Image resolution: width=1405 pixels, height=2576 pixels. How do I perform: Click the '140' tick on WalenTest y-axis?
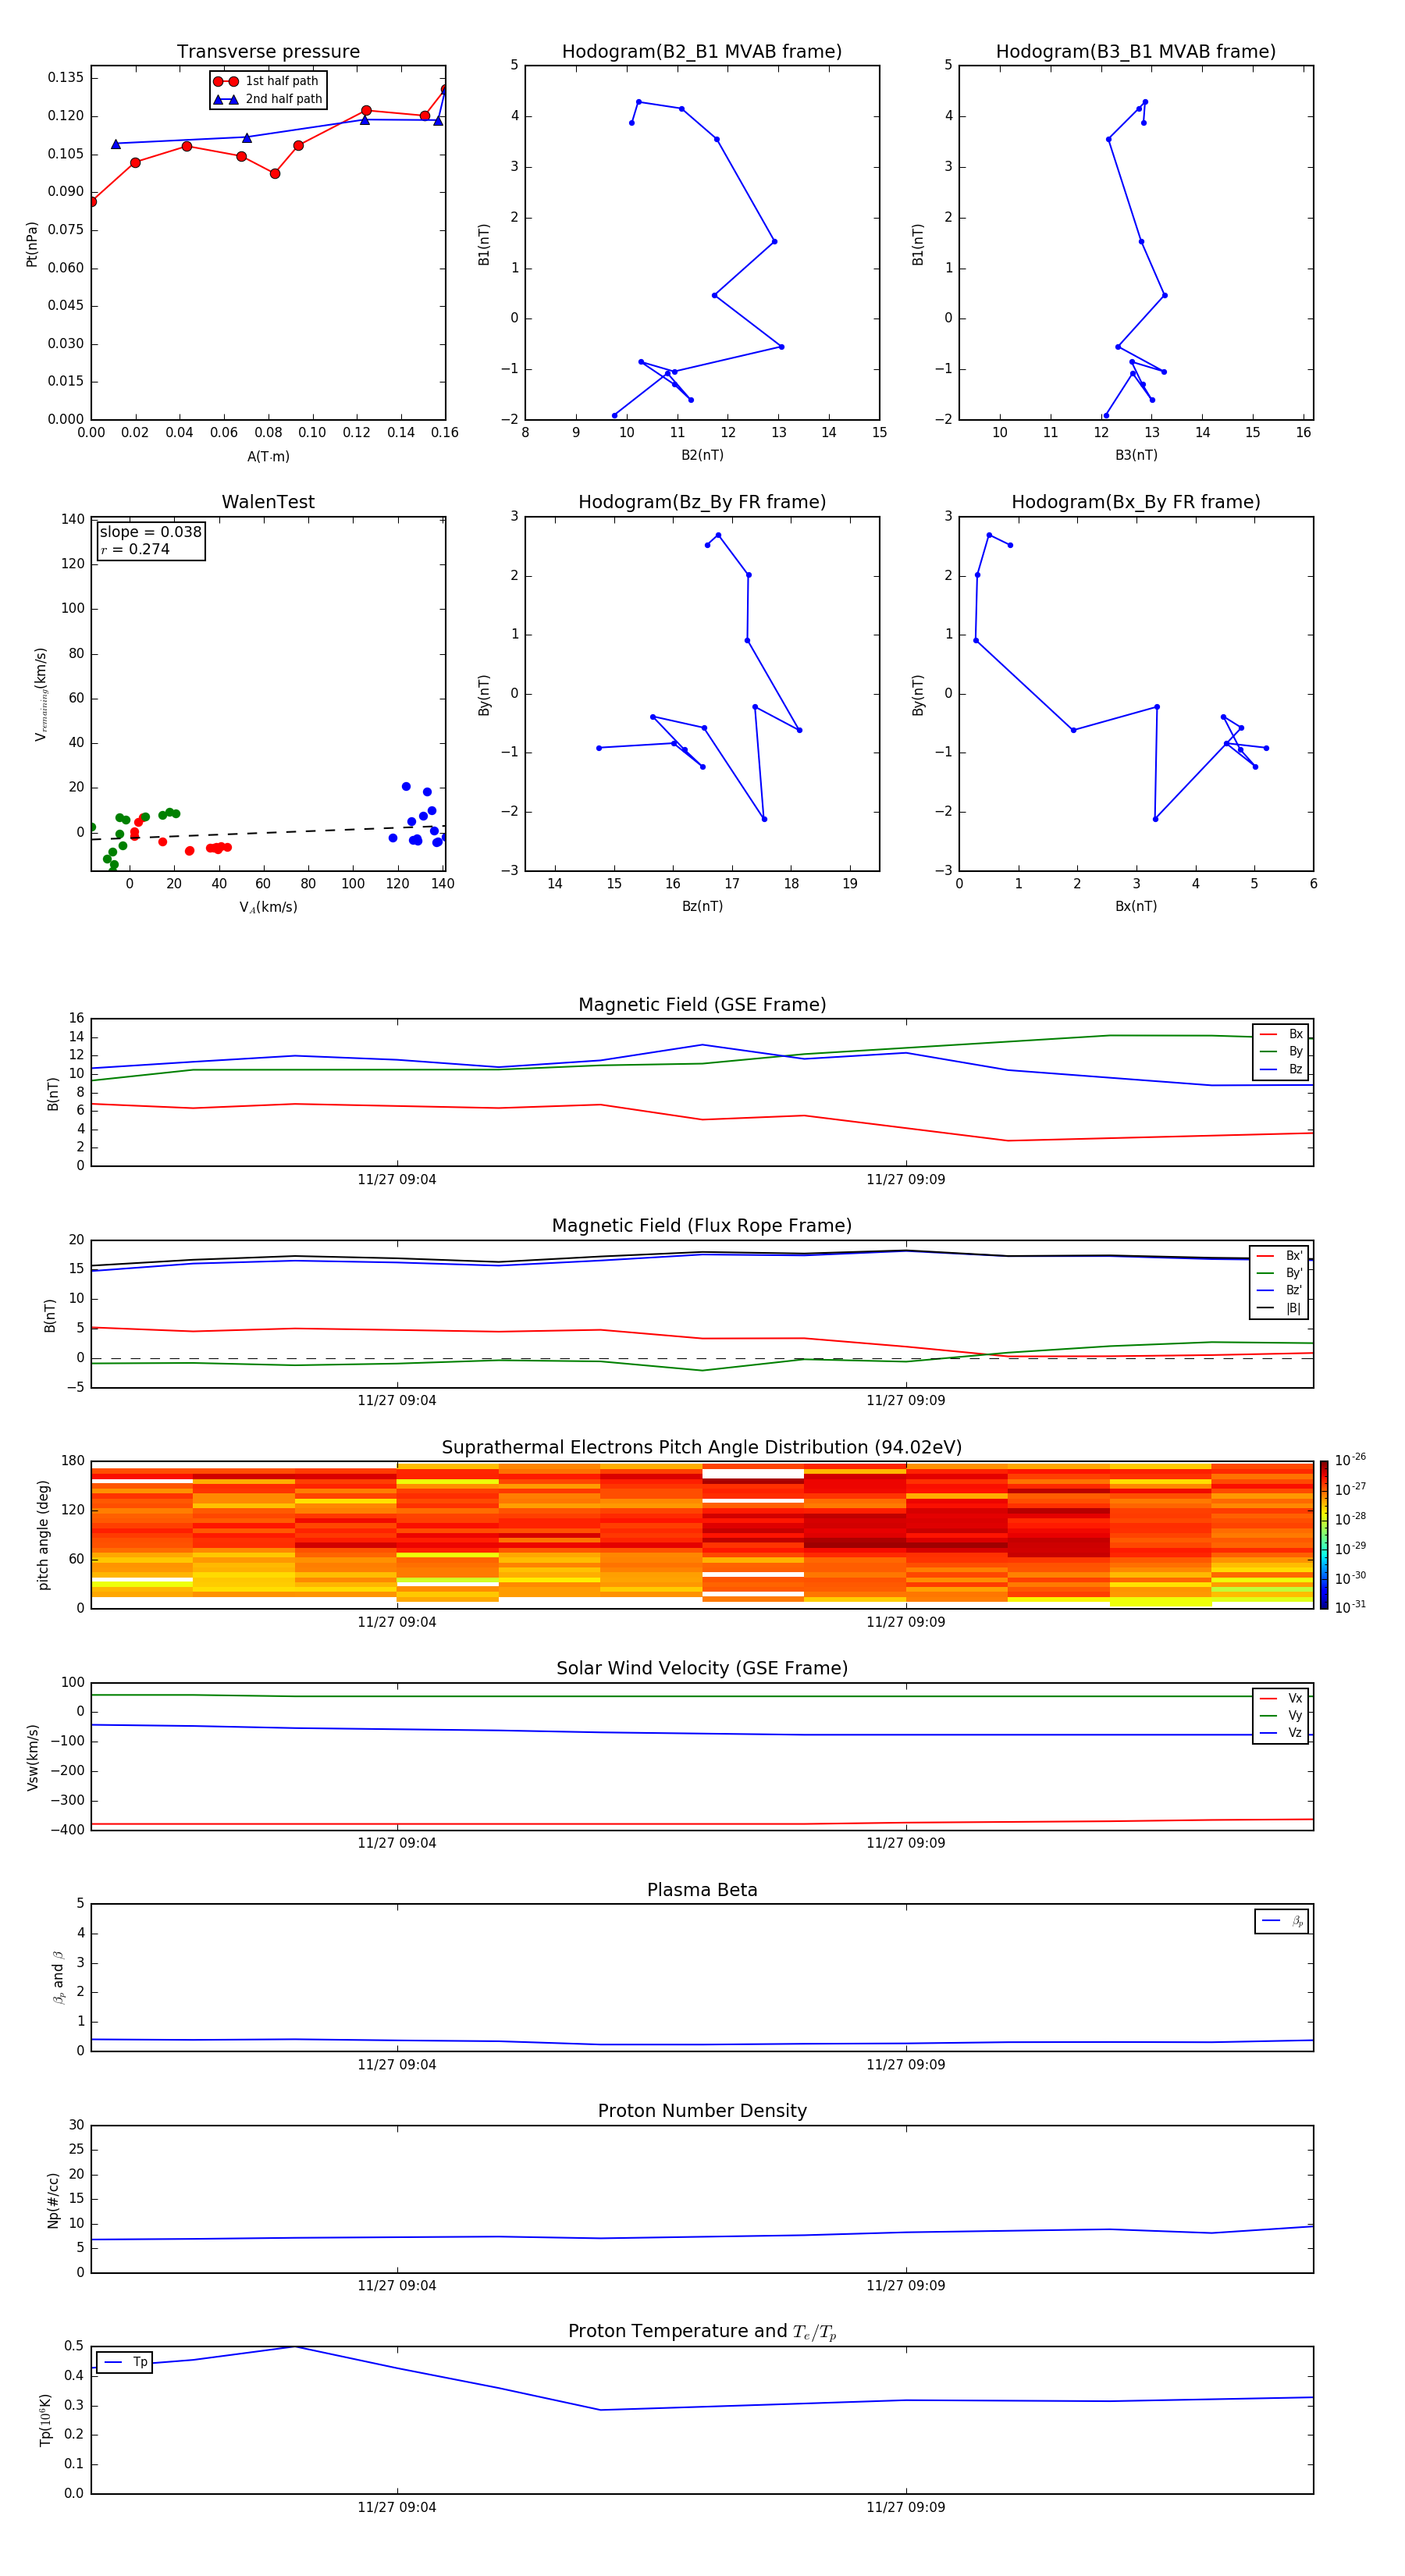[73, 519]
